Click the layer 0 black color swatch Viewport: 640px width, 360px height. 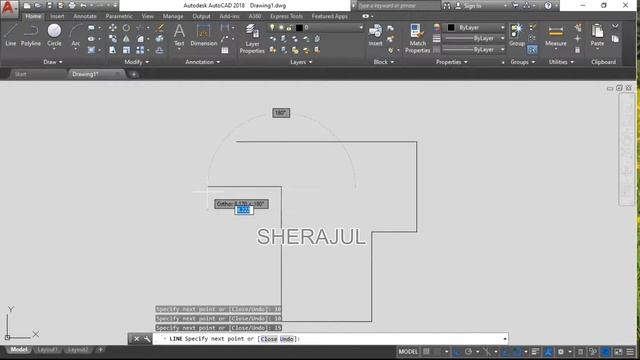299,27
